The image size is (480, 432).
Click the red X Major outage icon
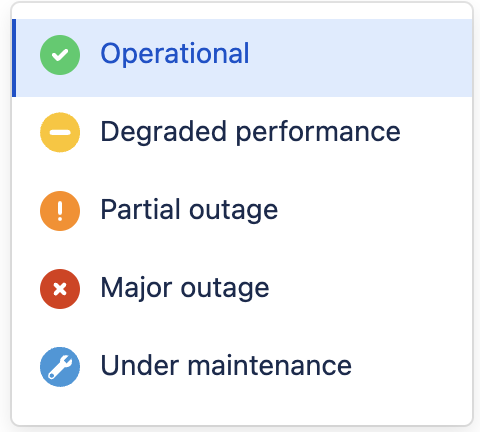click(x=60, y=289)
